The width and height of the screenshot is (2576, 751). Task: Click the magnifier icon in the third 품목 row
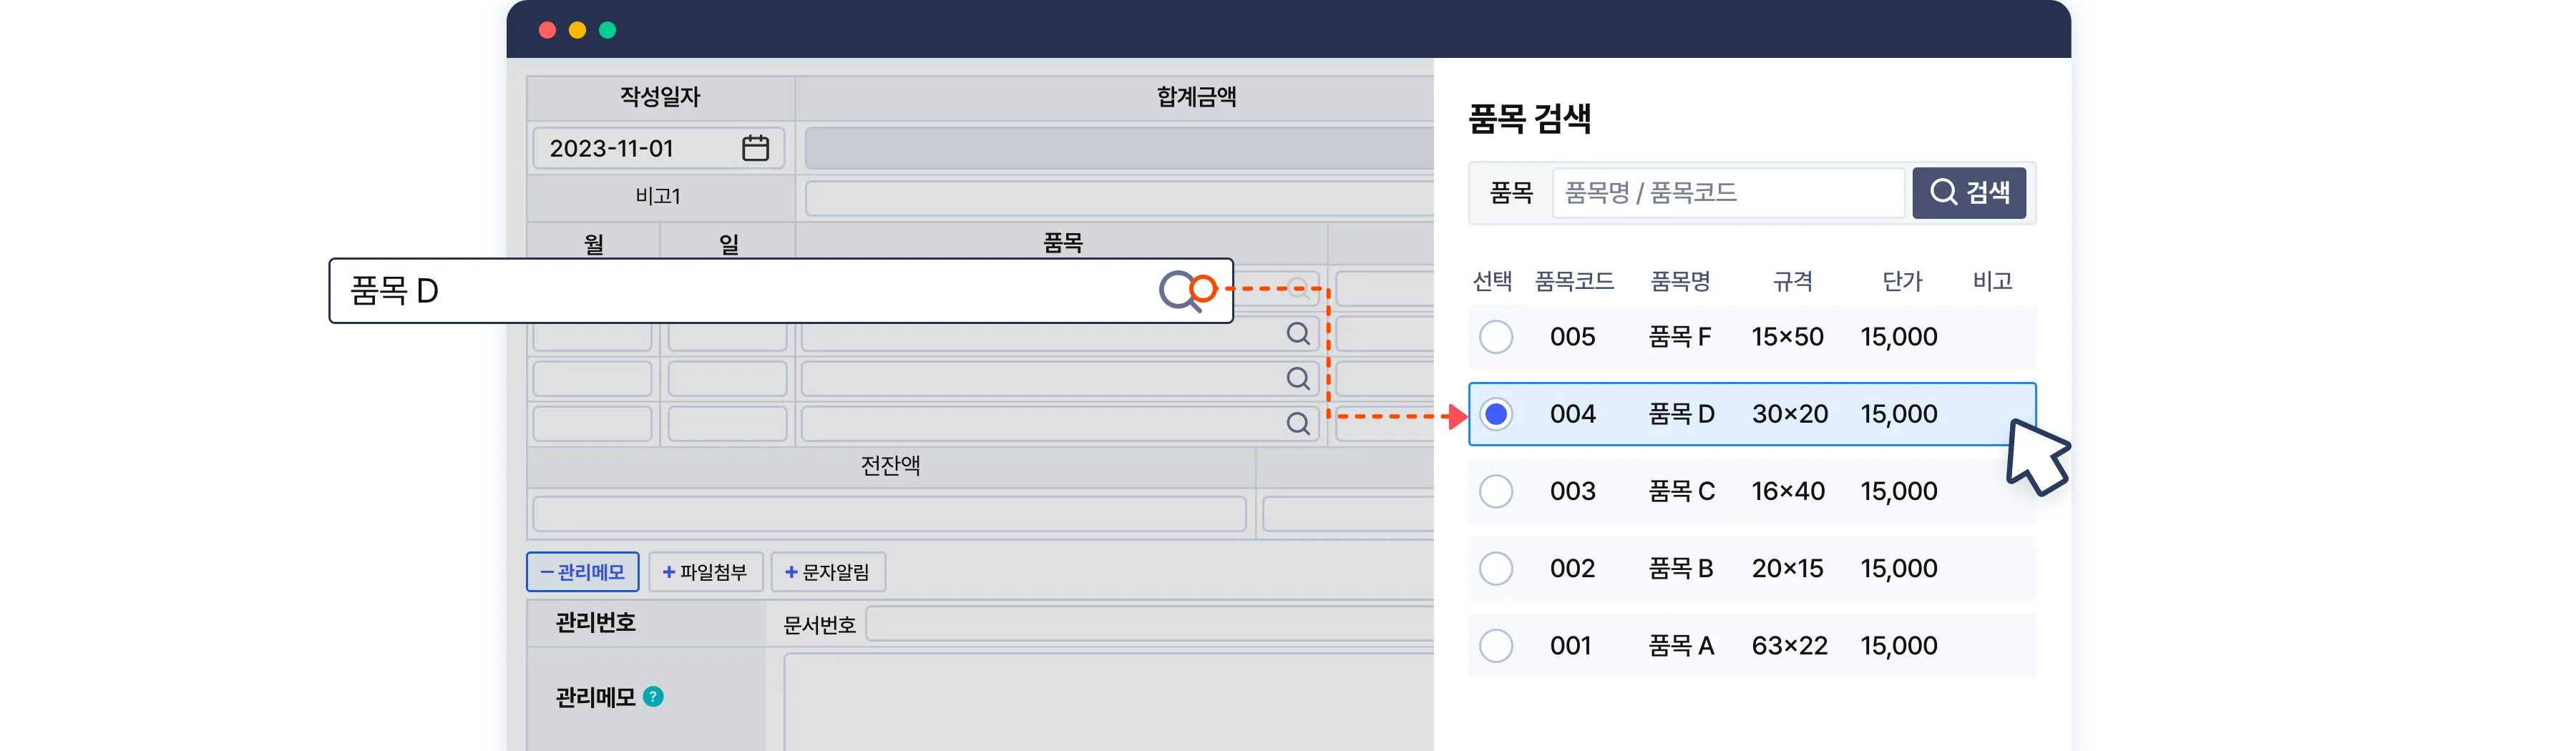click(x=1298, y=379)
